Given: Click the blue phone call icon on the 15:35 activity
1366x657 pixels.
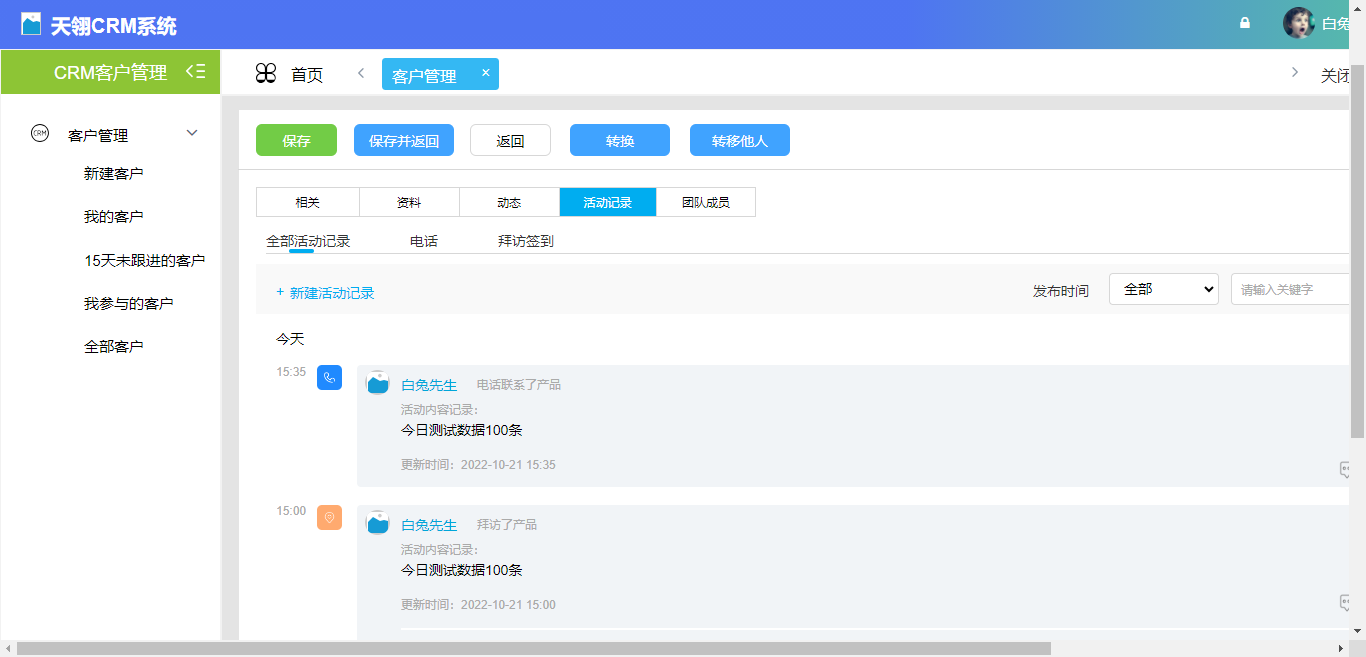Looking at the screenshot, I should pyautogui.click(x=329, y=377).
